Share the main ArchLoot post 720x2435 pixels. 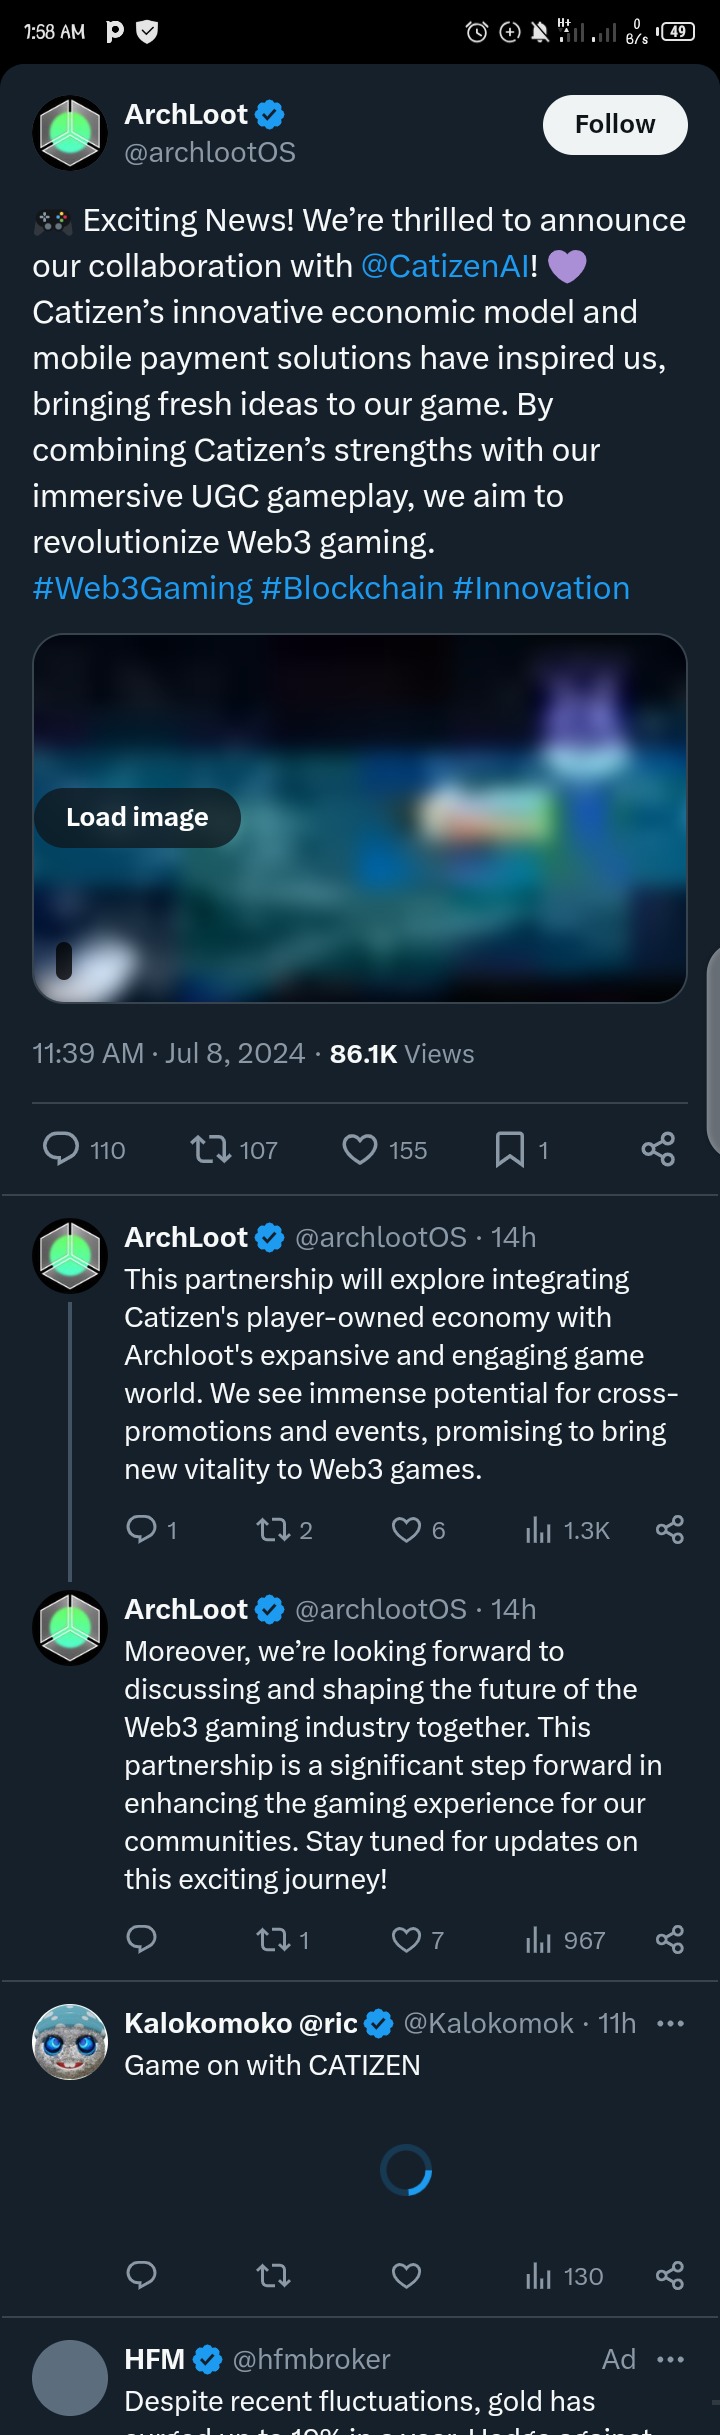click(x=658, y=1149)
